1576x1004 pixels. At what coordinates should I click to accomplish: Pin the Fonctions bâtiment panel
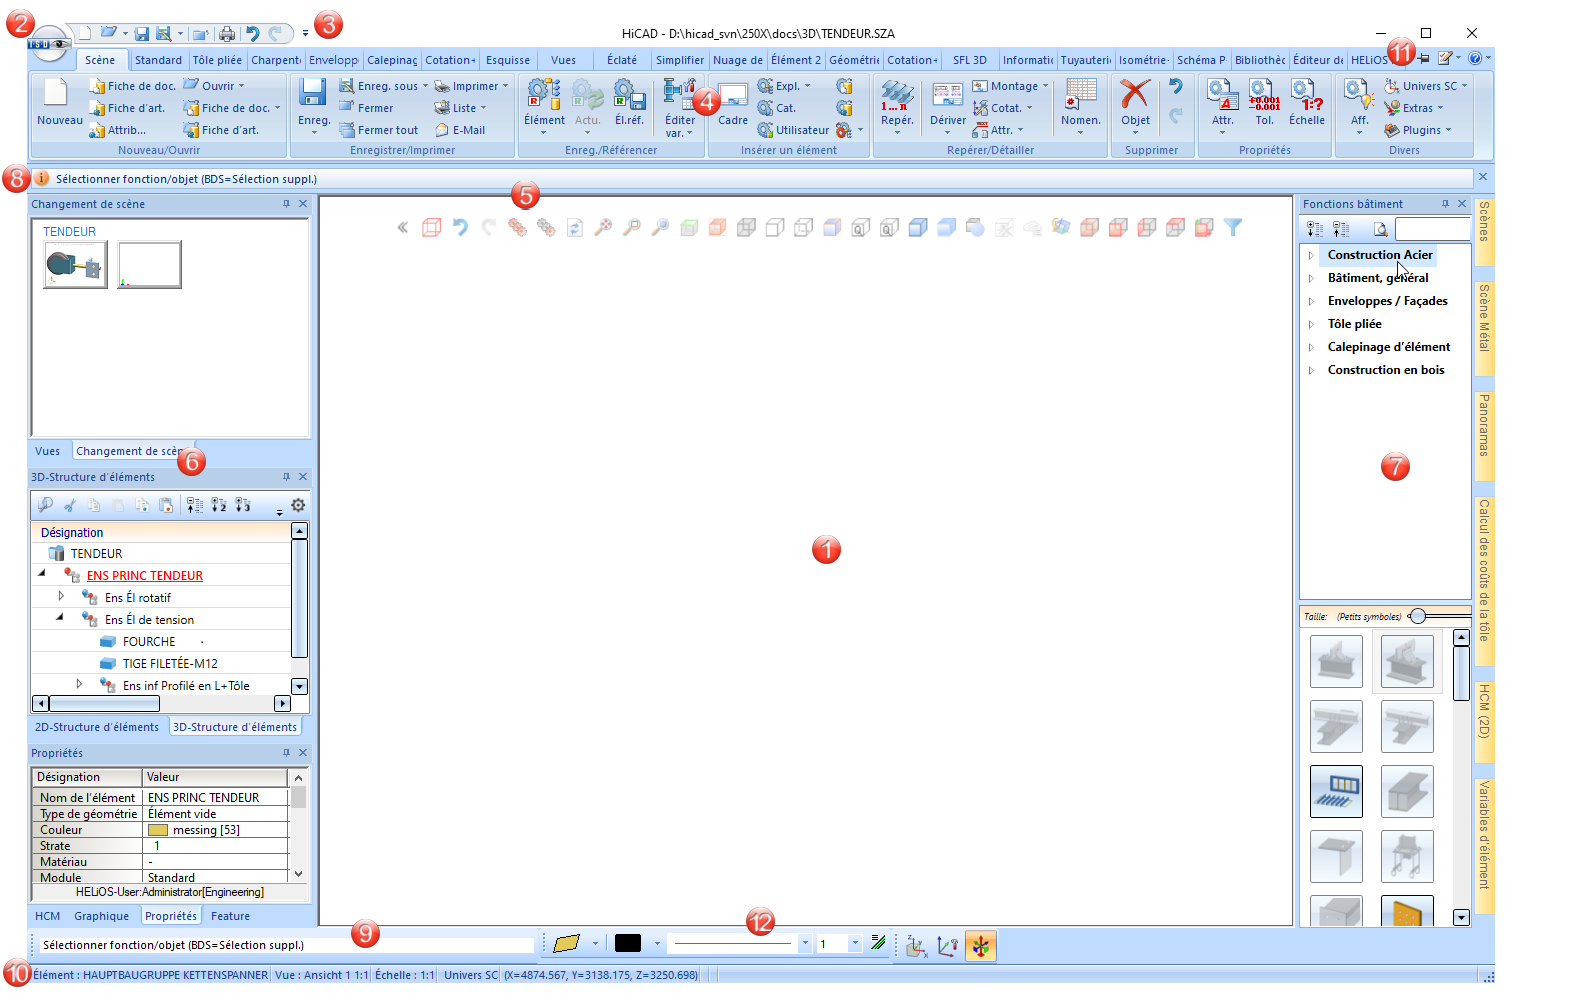pos(1445,204)
